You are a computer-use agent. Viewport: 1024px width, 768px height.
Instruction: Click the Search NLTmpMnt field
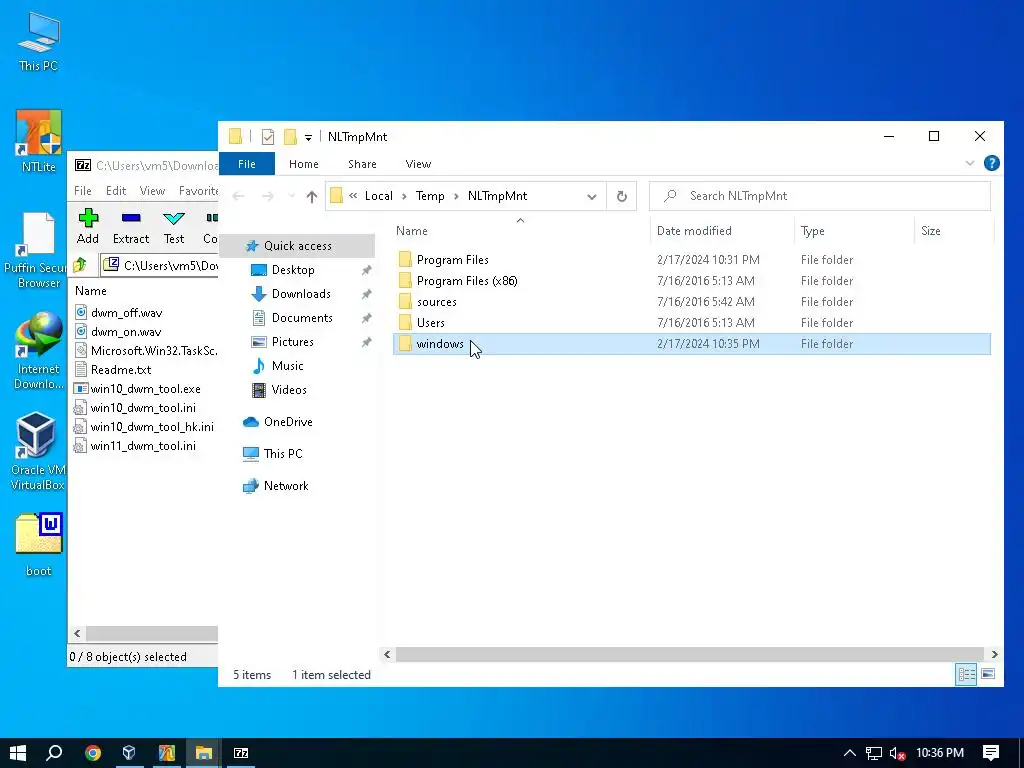(x=820, y=196)
